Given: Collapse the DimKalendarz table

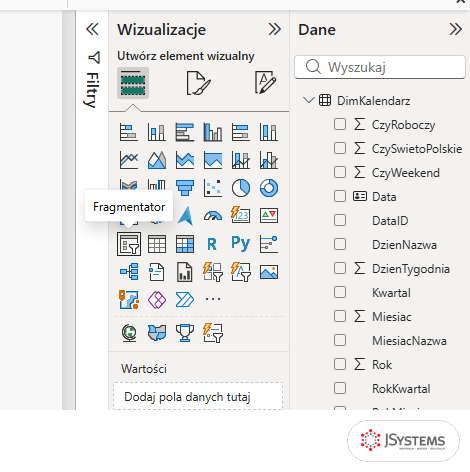Looking at the screenshot, I should 309,100.
